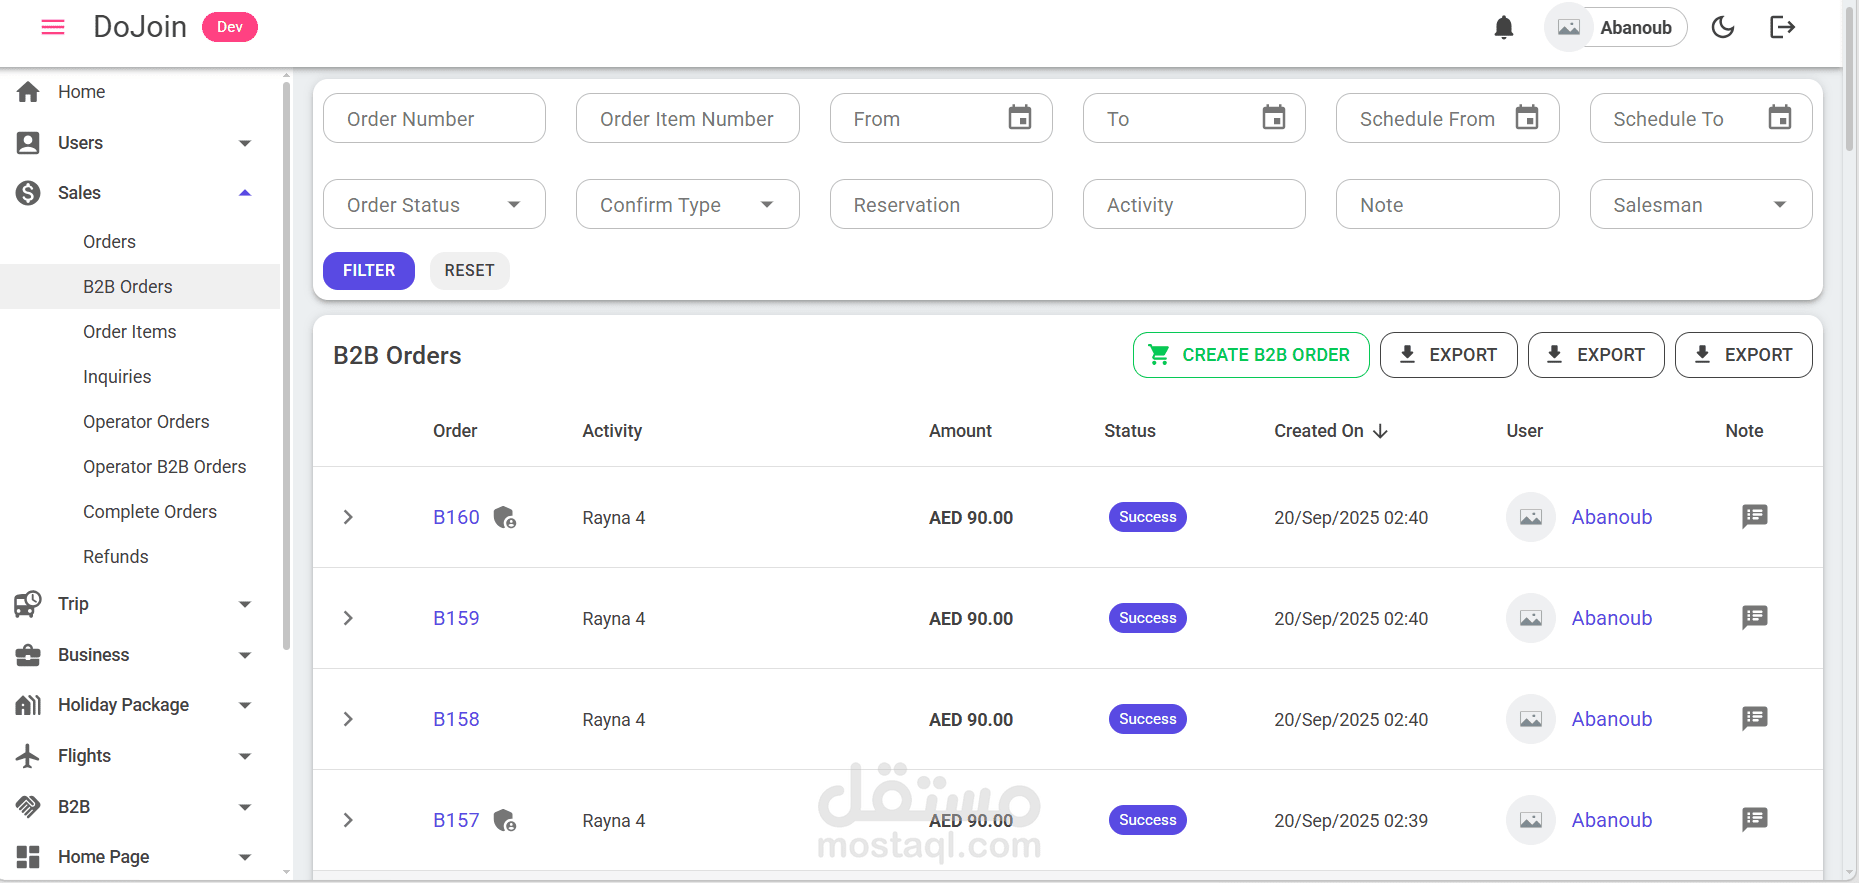Image resolution: width=1859 pixels, height=883 pixels.
Task: Open order B158 link
Action: point(456,719)
